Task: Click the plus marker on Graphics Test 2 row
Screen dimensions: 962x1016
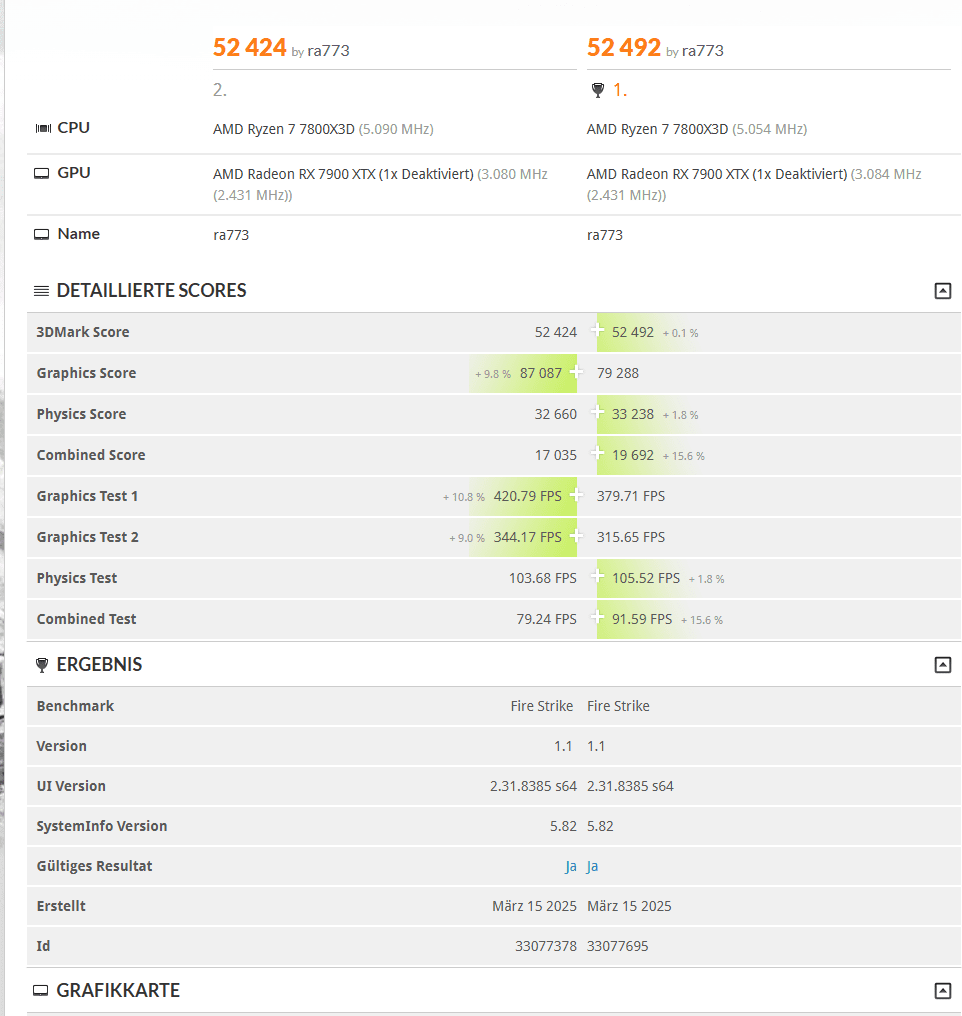Action: [576, 536]
